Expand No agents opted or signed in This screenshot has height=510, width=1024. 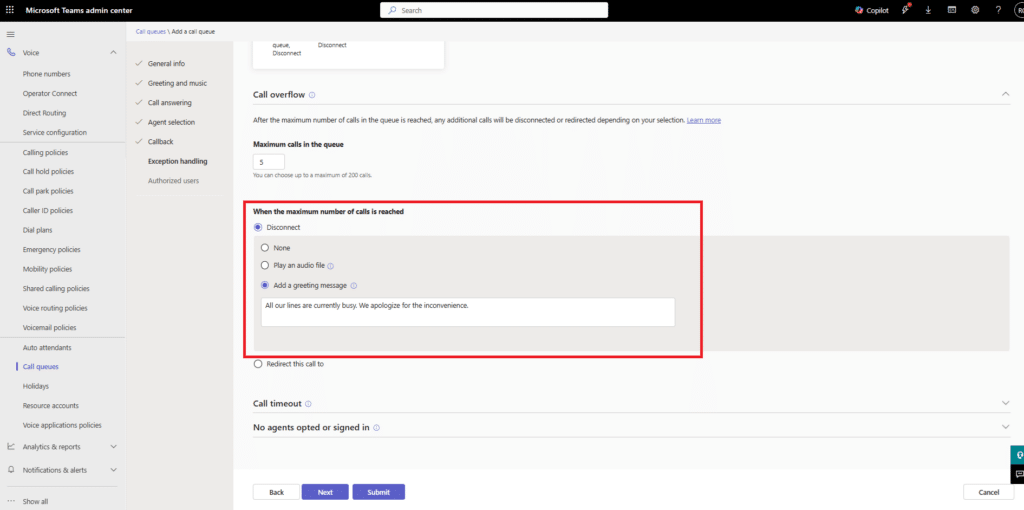(1005, 427)
